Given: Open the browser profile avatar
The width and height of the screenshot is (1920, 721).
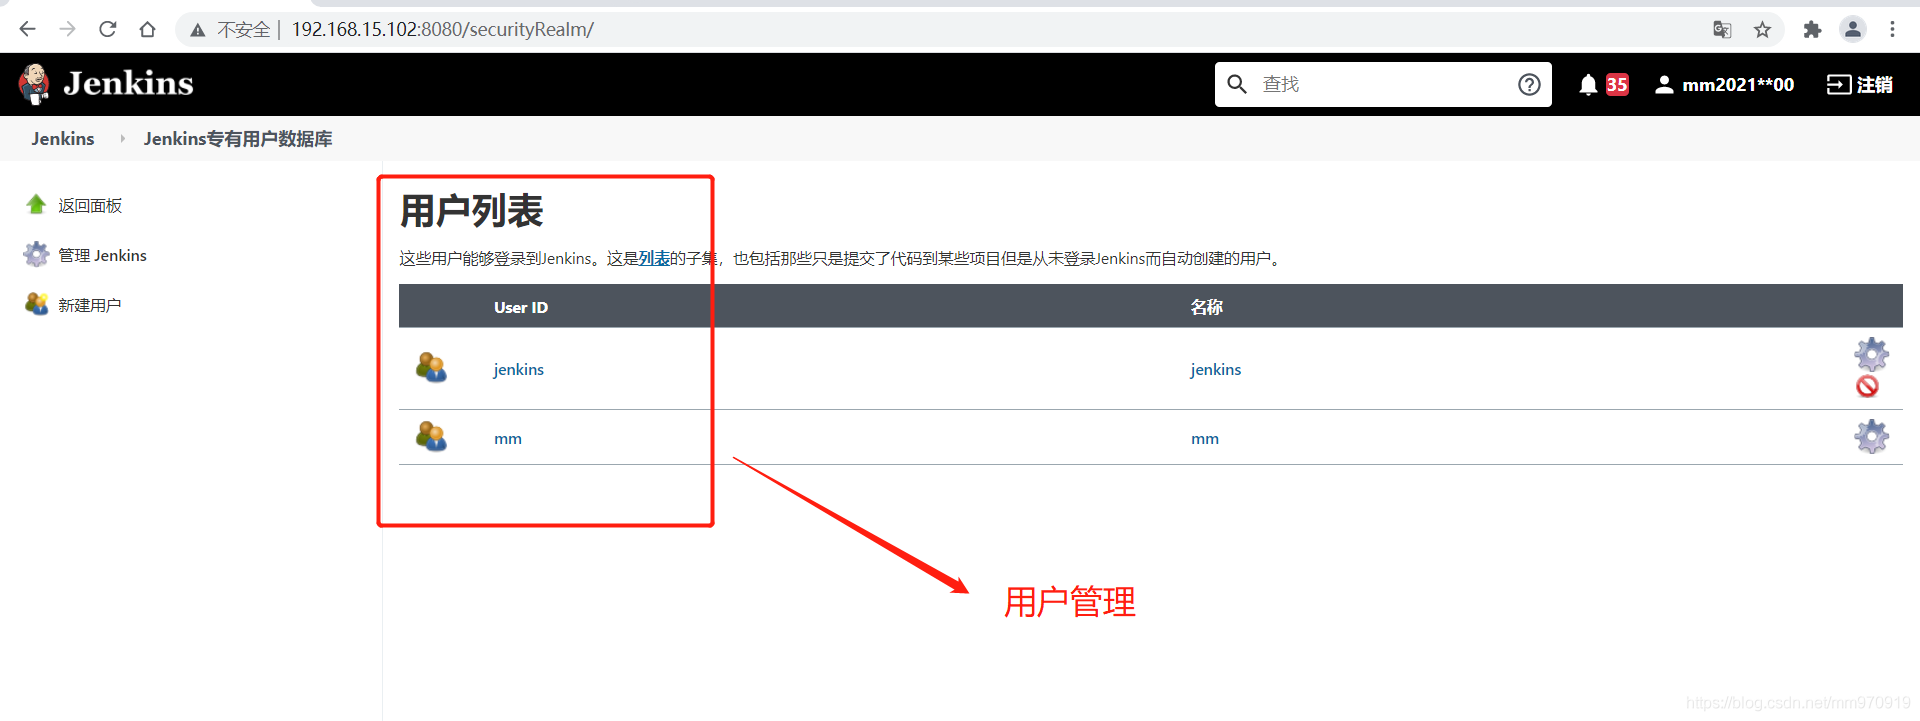Looking at the screenshot, I should [x=1853, y=29].
